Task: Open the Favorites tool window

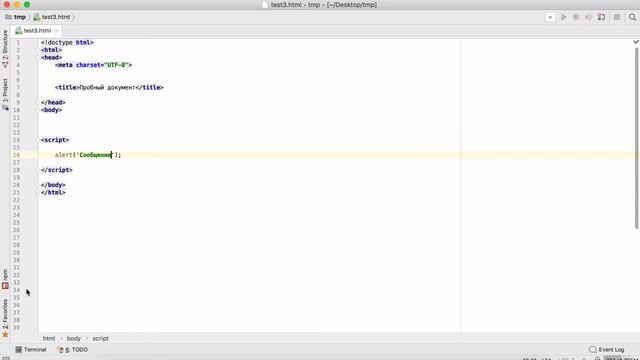Action: [x=5, y=318]
